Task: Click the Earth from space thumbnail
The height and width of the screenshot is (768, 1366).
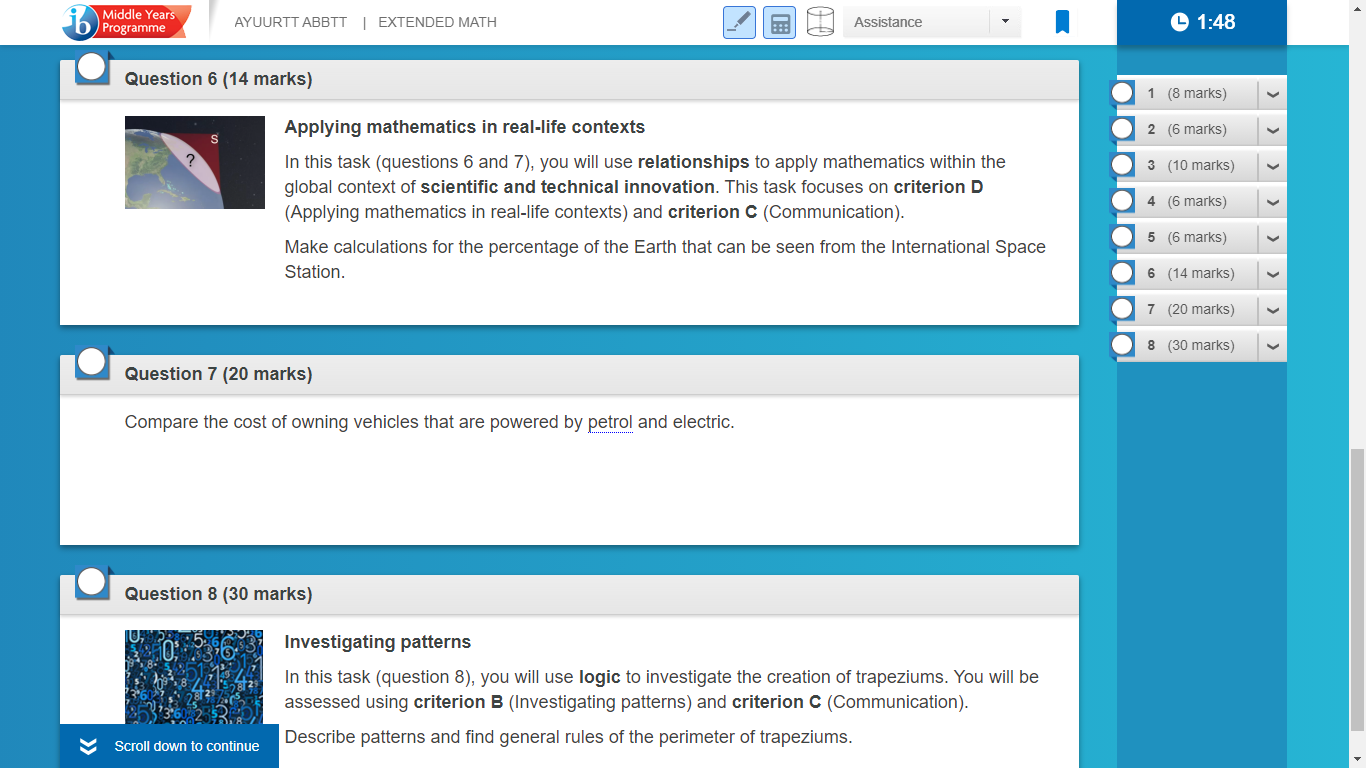Action: 195,162
